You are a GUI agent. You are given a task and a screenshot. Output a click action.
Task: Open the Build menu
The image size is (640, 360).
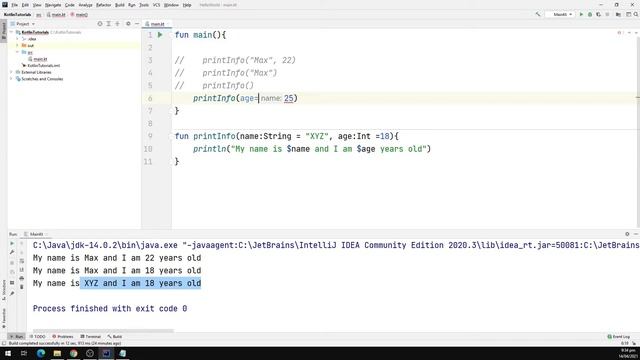pyautogui.click(x=120, y=5)
